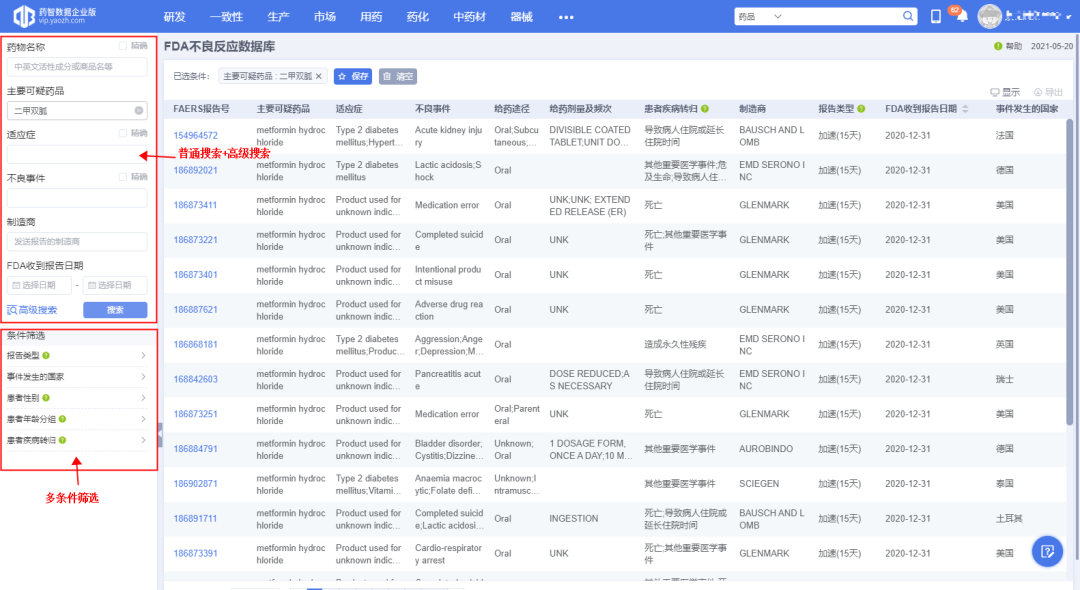Toggle 精确 checkbox for 不良事件
This screenshot has width=1080, height=590.
click(x=123, y=177)
